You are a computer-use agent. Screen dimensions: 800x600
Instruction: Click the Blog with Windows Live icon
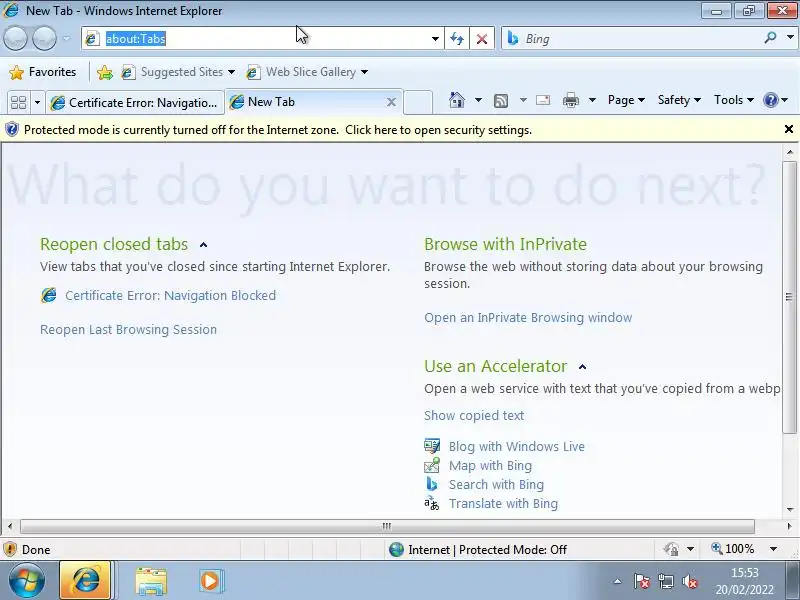pos(432,446)
